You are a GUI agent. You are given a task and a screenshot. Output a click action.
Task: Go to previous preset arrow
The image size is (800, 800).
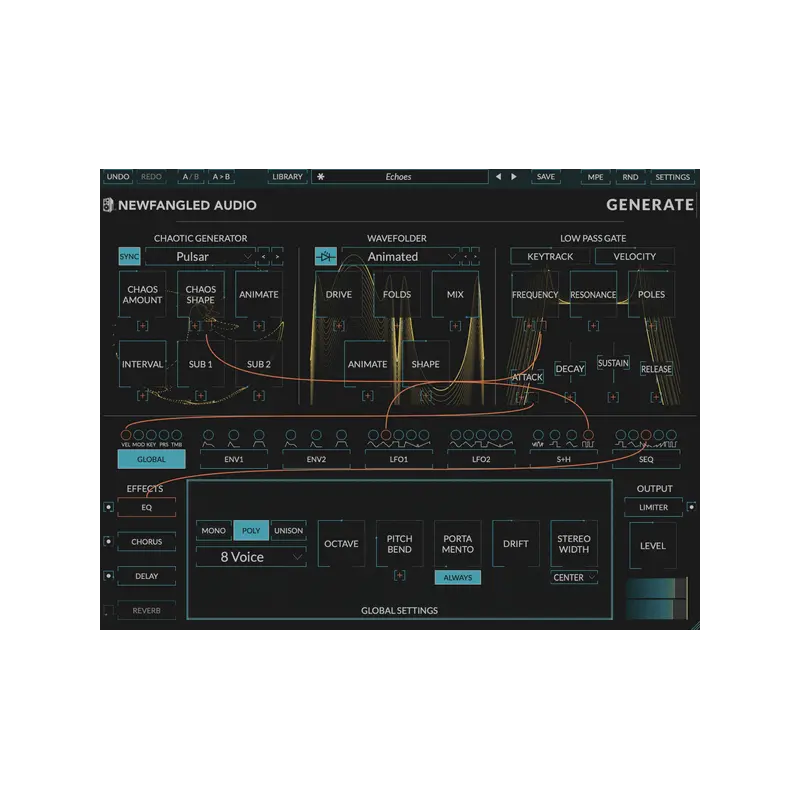[x=498, y=177]
